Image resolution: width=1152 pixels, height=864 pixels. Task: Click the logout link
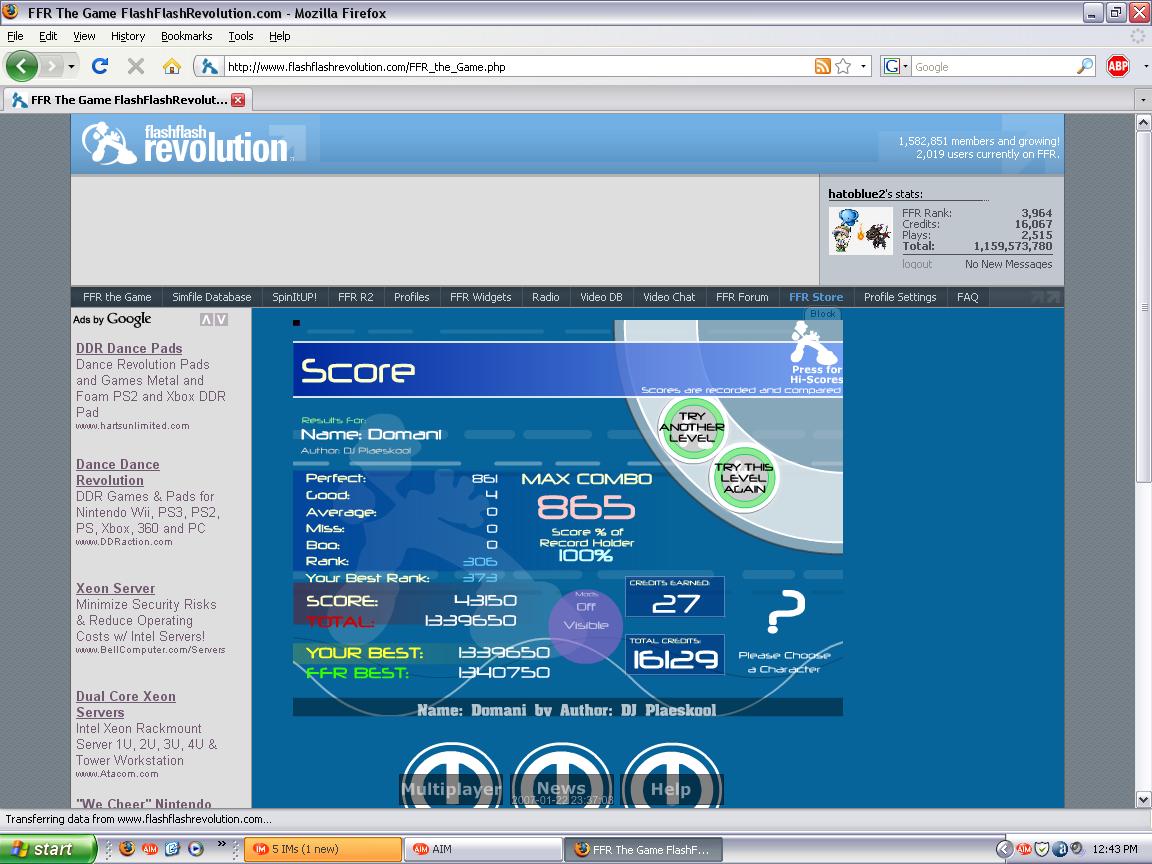pyautogui.click(x=917, y=264)
